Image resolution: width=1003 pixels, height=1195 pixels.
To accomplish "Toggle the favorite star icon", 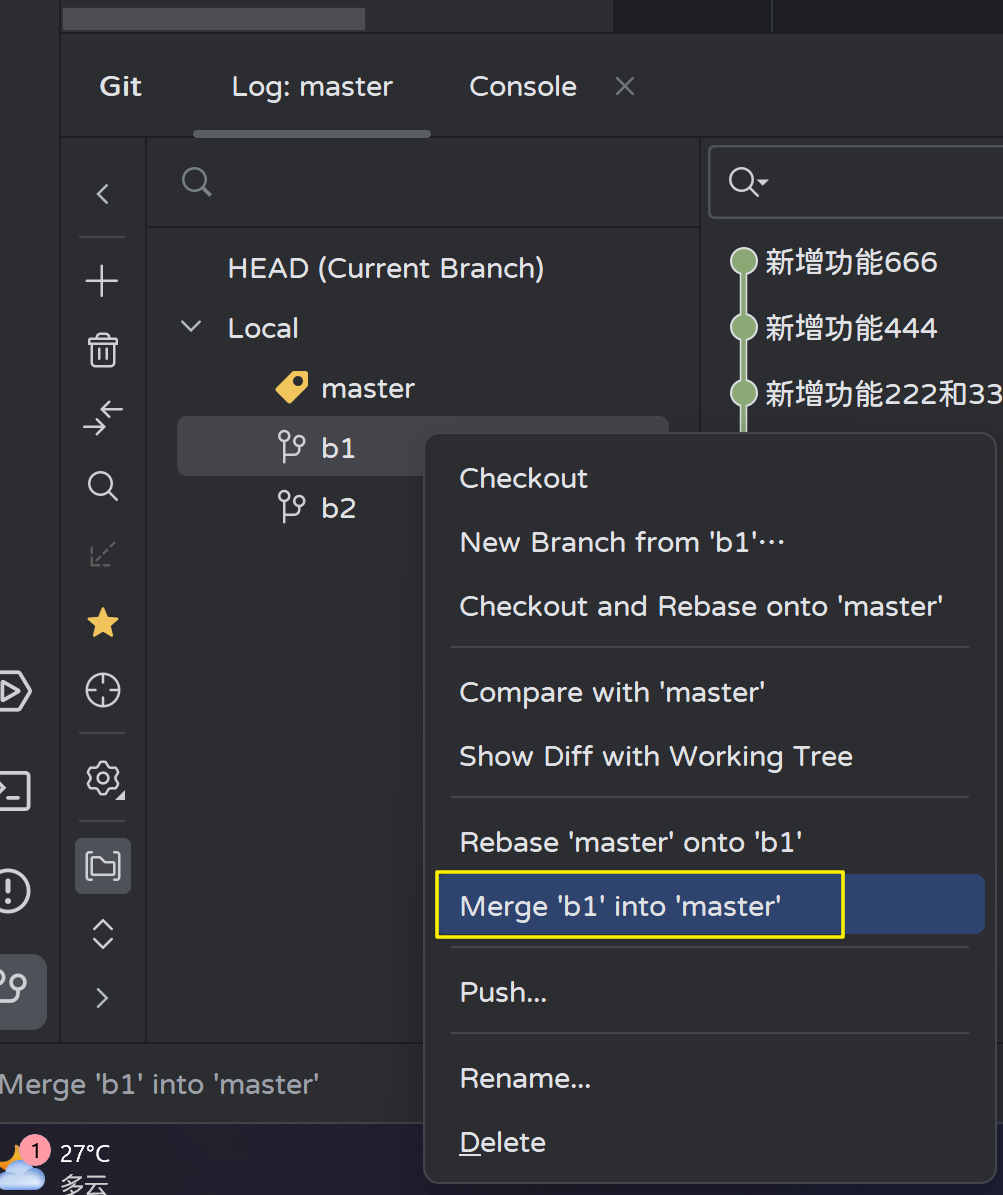I will (102, 624).
